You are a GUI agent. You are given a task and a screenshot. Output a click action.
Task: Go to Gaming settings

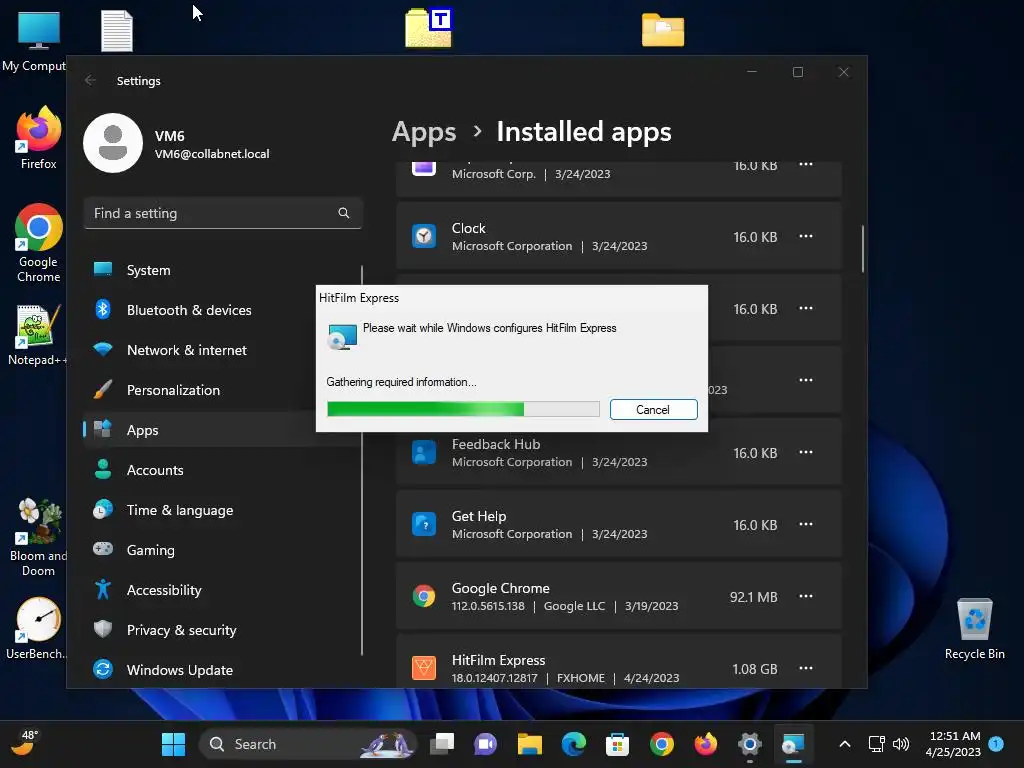coord(222,550)
